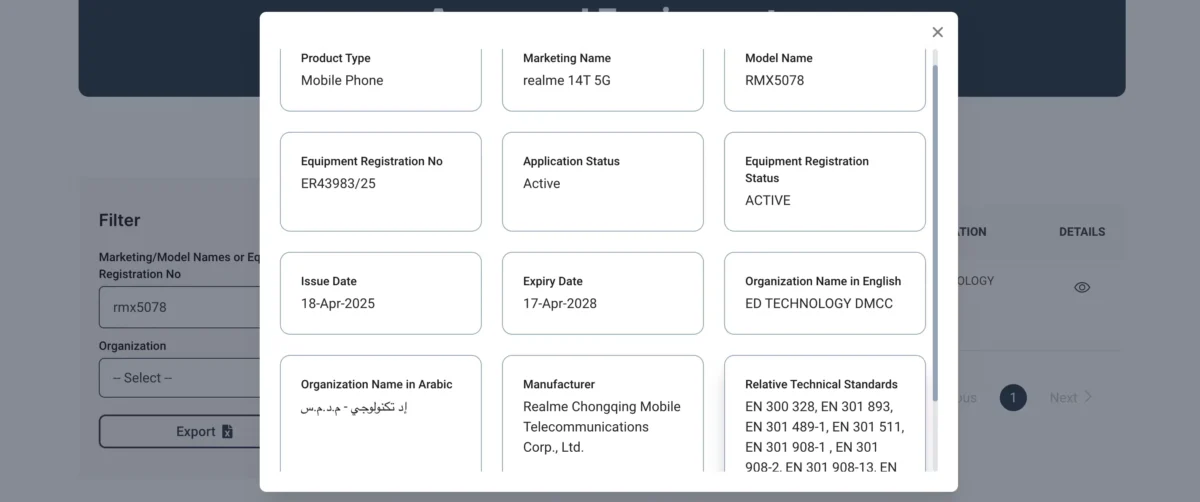Screen dimensions: 1200x502
Task: Click the Product Type value Mobile Phone
Action: point(342,80)
